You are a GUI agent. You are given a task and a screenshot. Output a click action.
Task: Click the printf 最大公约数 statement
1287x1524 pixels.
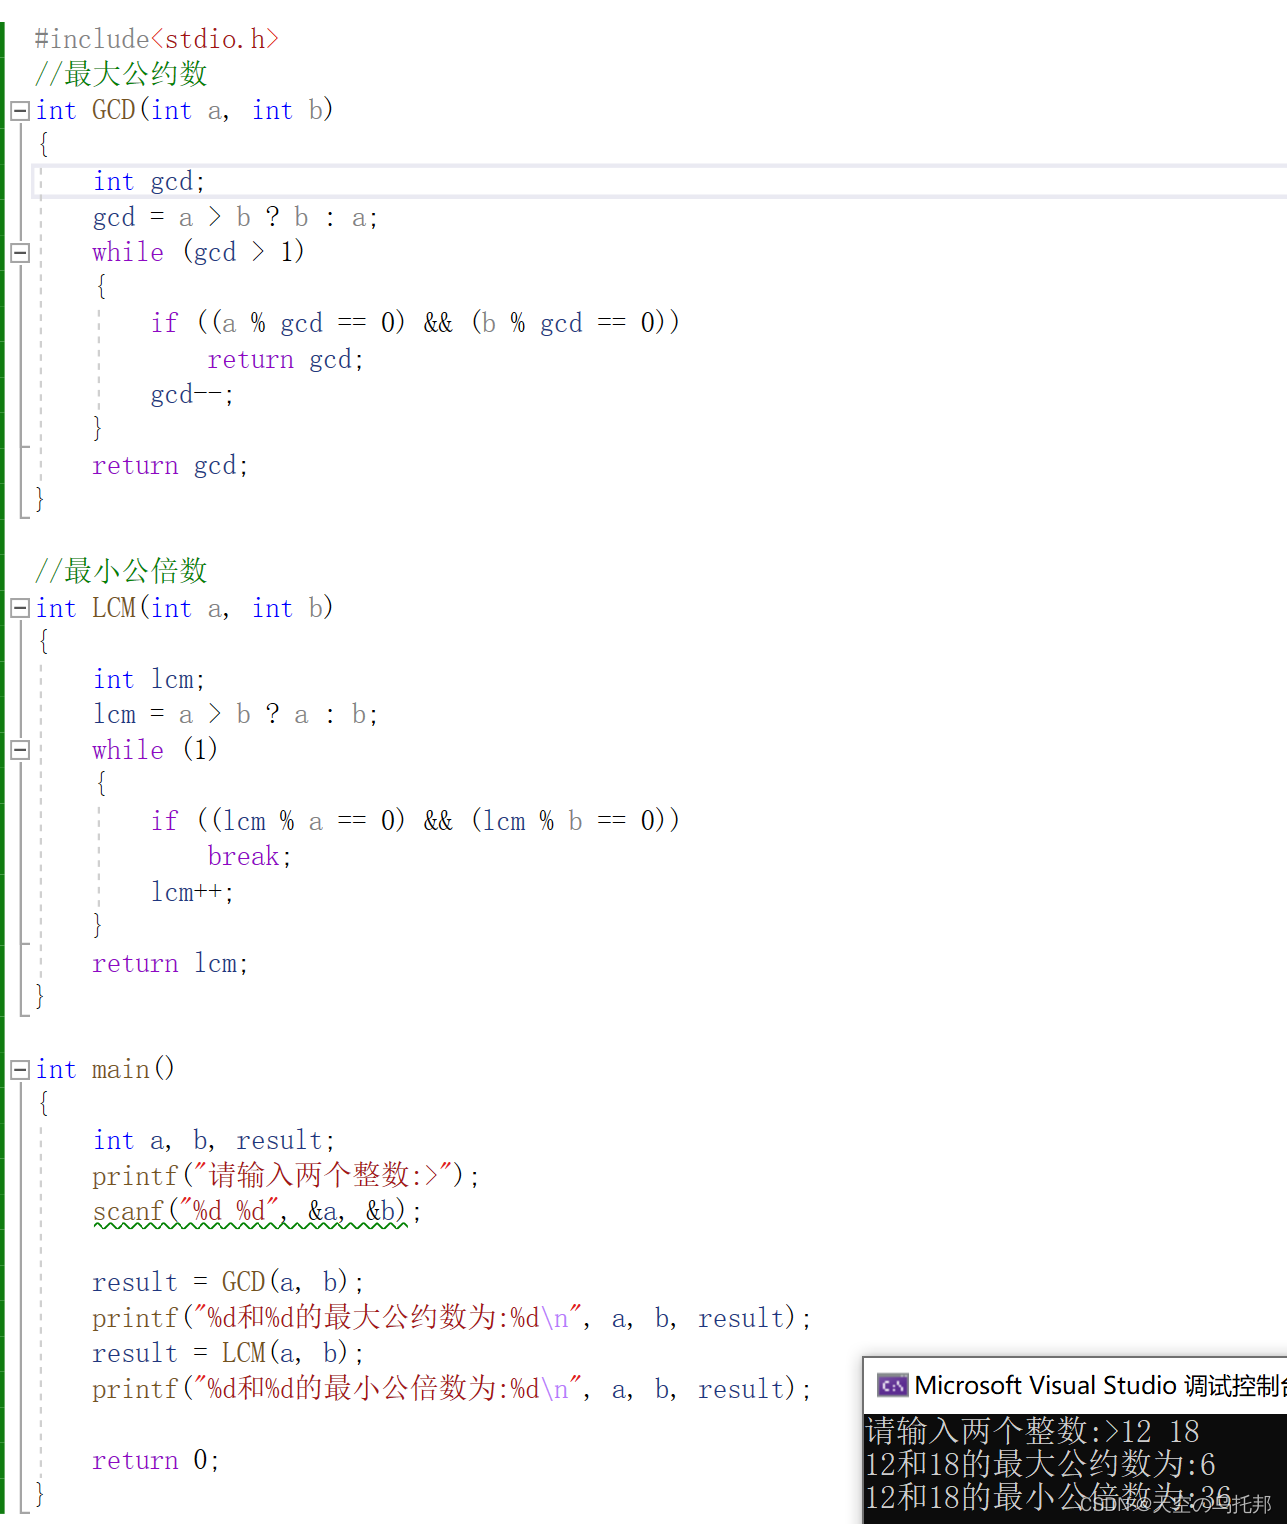coord(451,1318)
